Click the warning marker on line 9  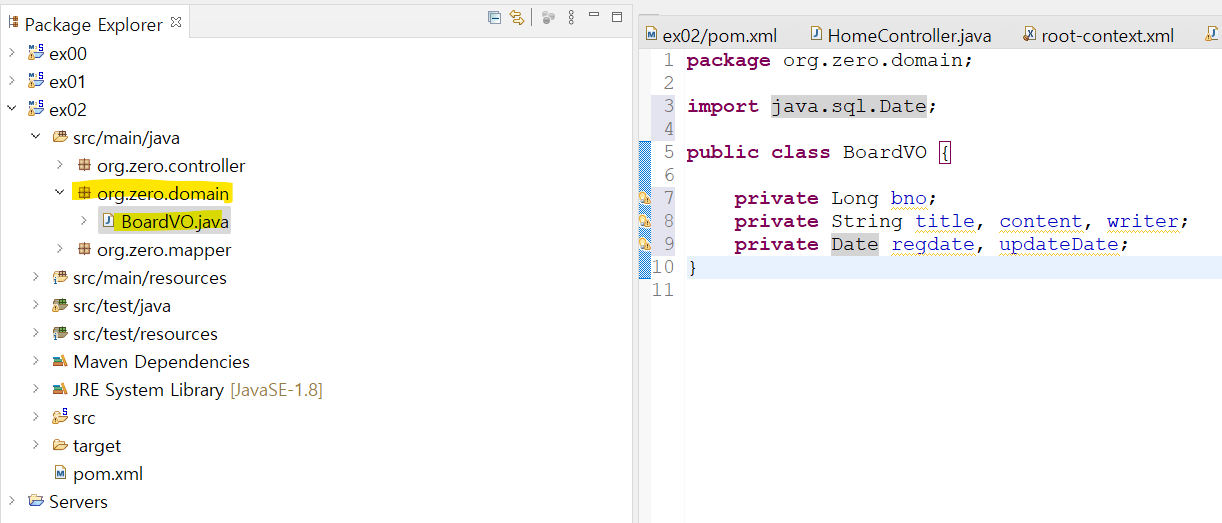645,244
